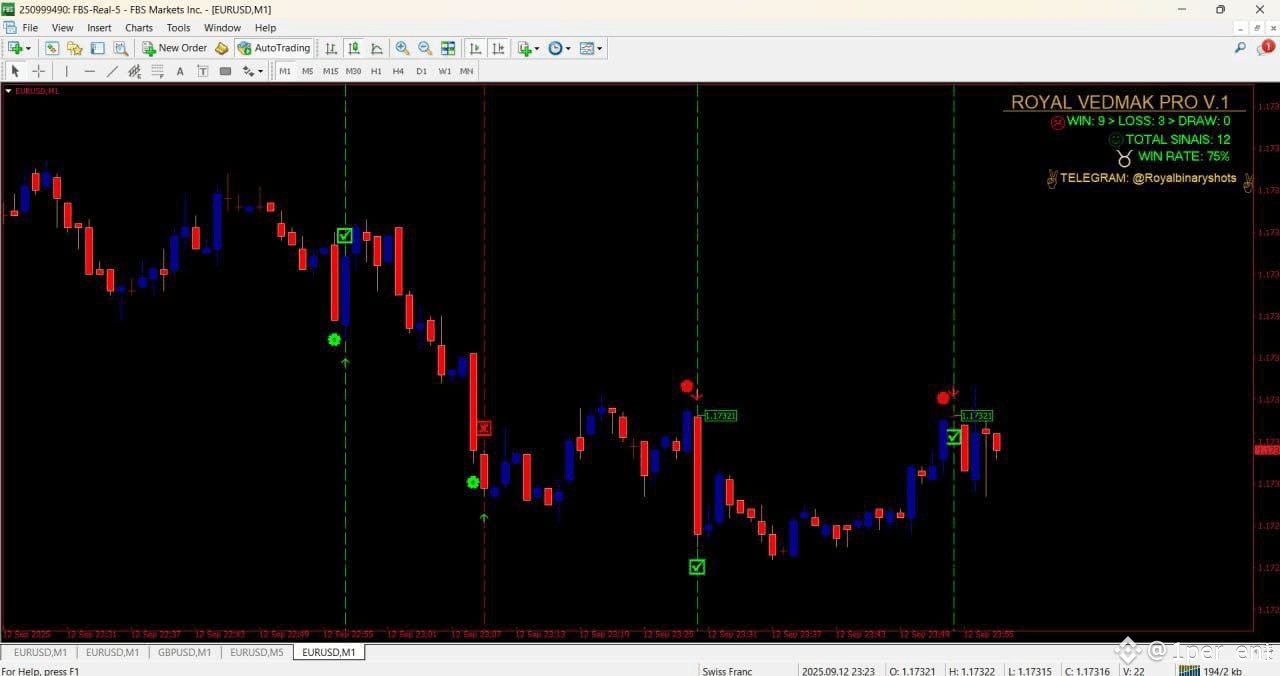Screen dimensions: 1280x676
Task: Click the EURUSD,M1 chart title triangle
Action: pos(9,91)
